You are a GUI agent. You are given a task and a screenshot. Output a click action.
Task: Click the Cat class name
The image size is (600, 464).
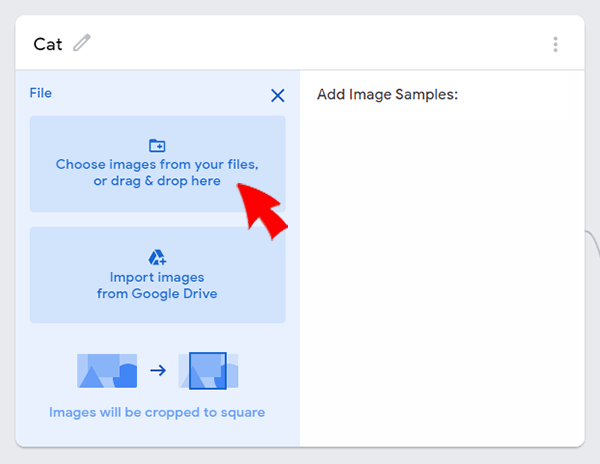pos(48,44)
